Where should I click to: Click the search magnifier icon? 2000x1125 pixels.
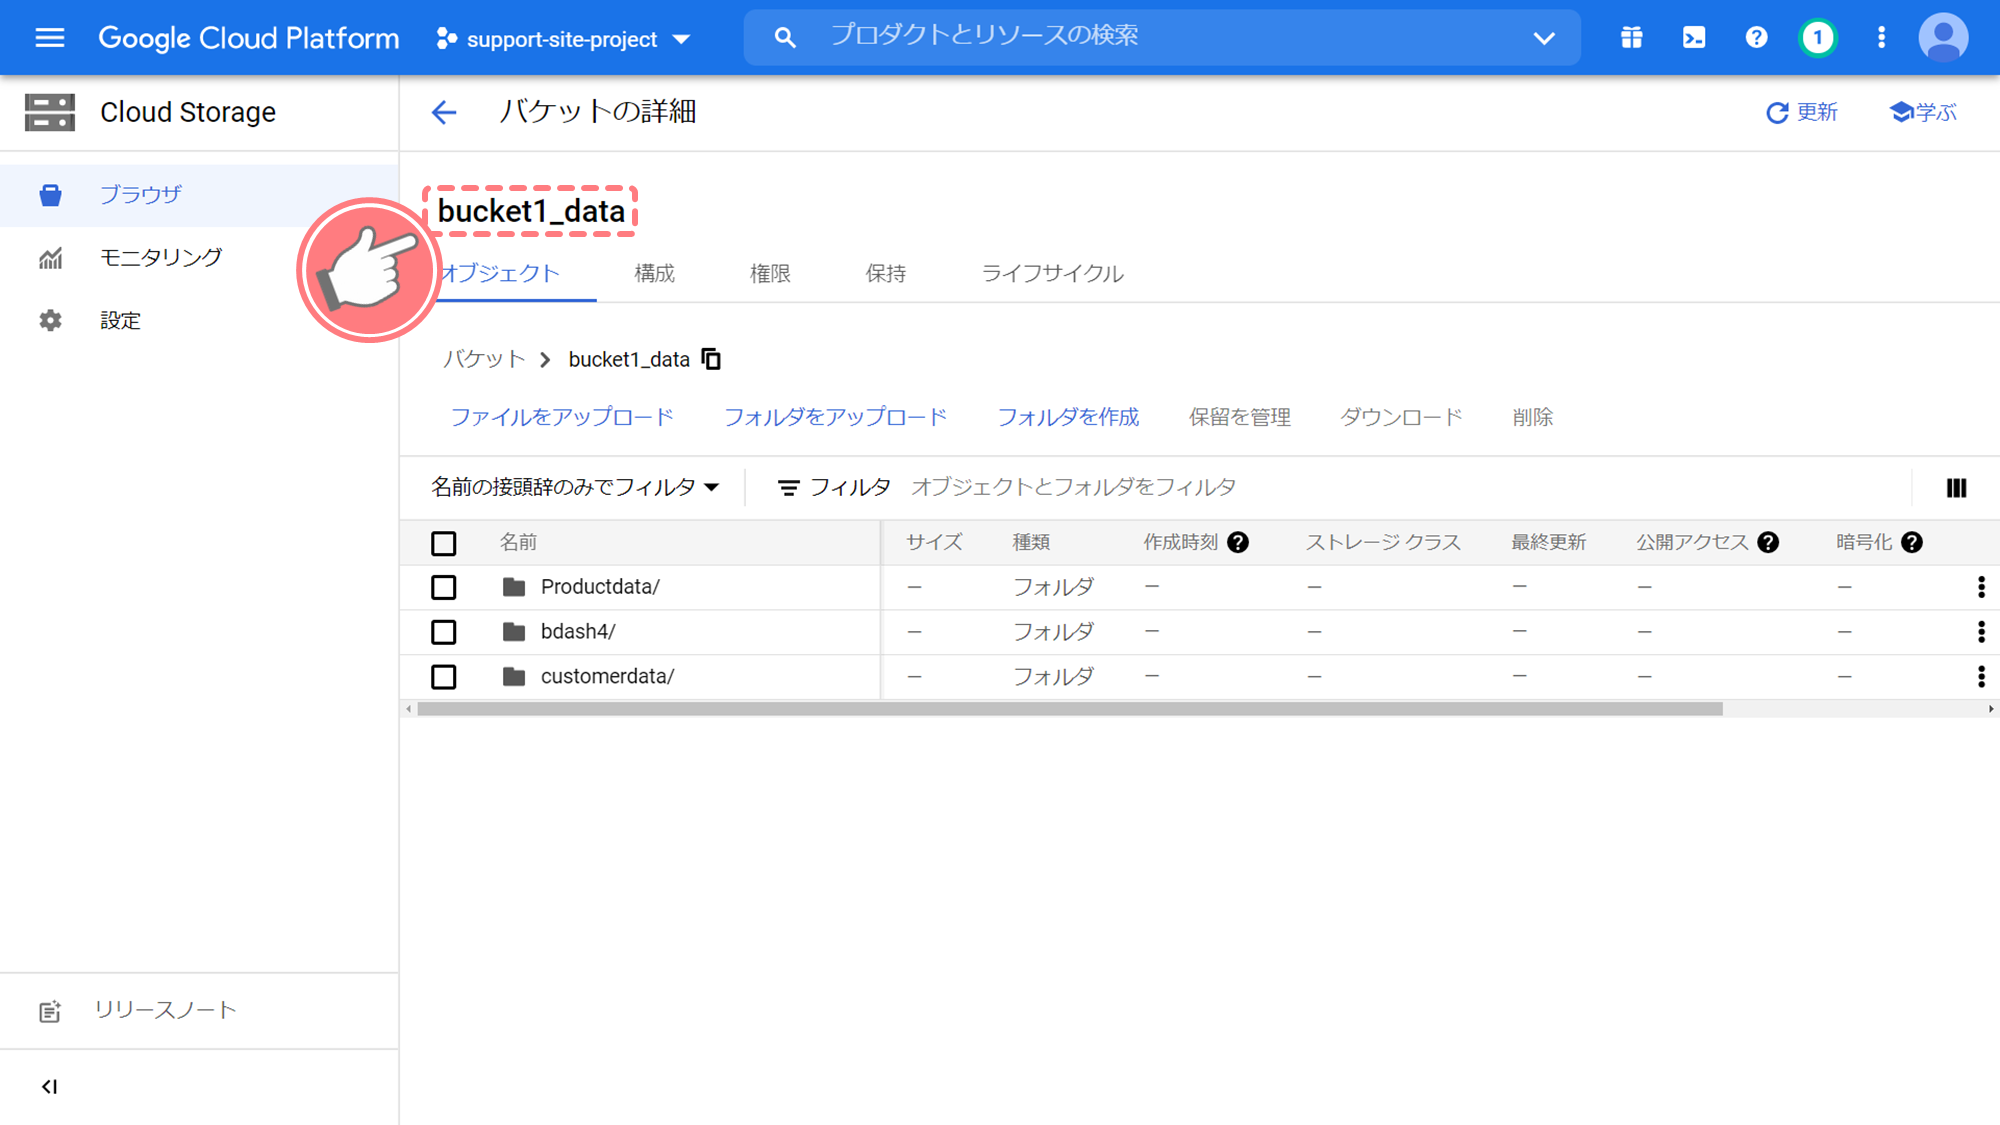tap(785, 38)
